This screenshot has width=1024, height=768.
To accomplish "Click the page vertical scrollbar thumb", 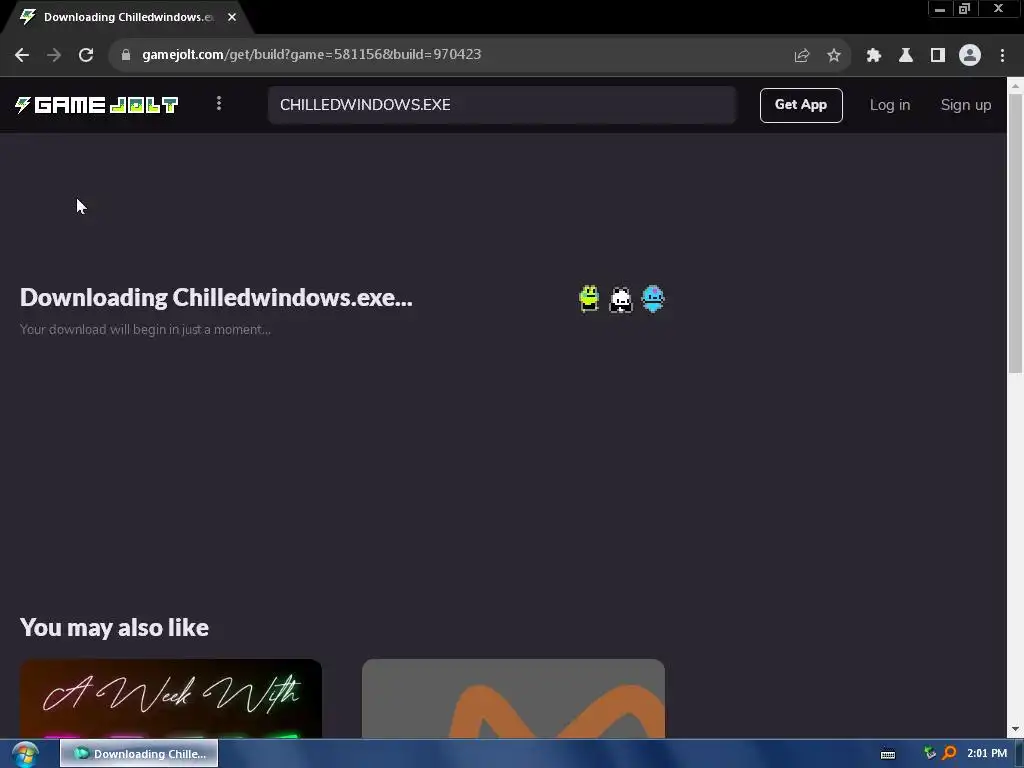I will (1015, 233).
